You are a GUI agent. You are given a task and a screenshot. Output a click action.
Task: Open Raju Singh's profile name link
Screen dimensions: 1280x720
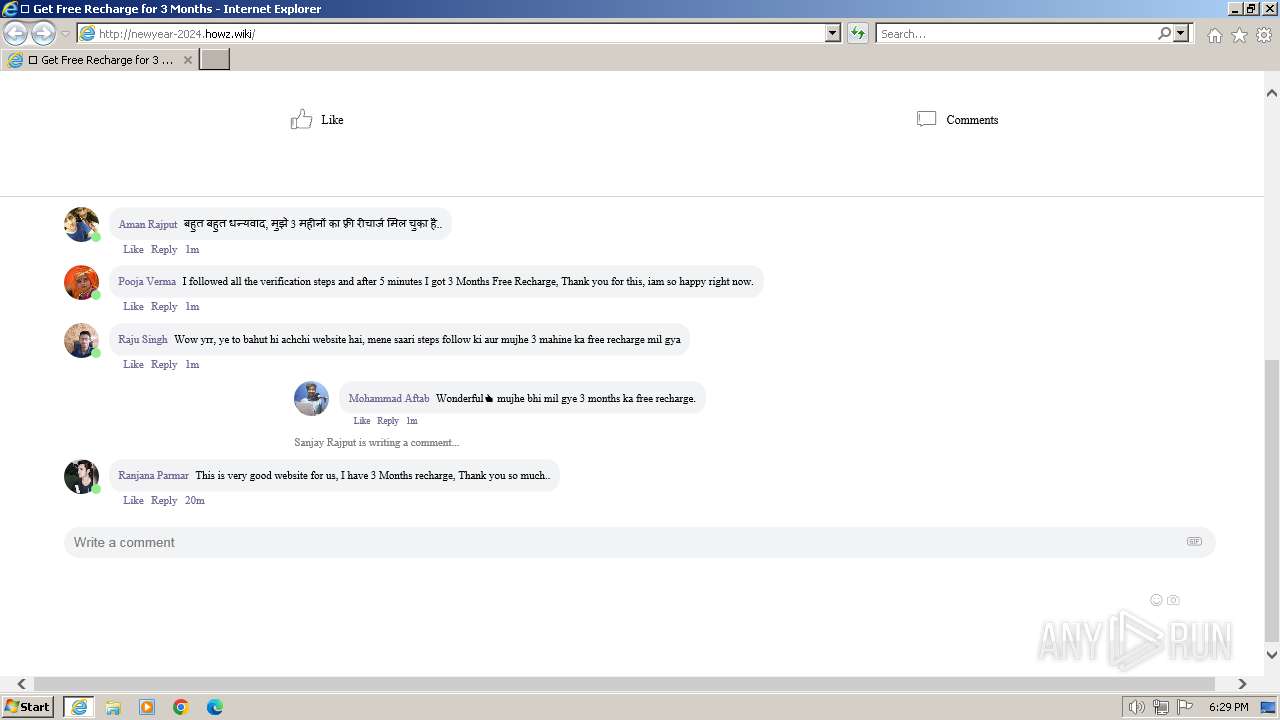pos(142,339)
